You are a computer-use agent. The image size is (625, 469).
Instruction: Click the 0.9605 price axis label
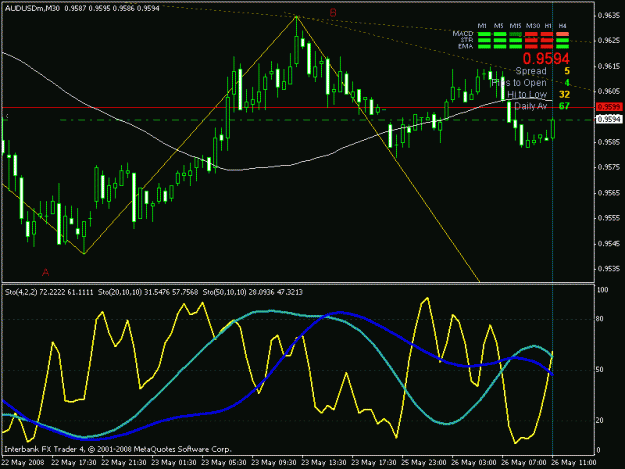(609, 91)
